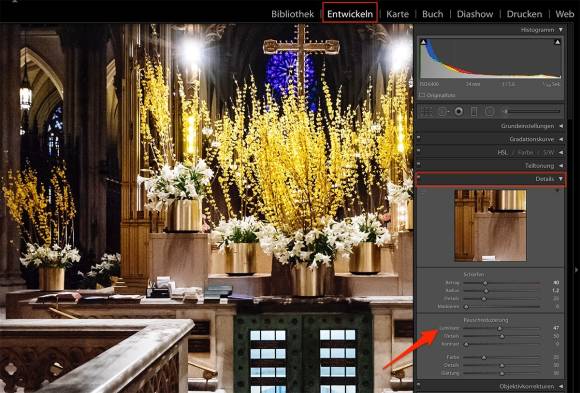Click the Betrag sharpening slider
The image size is (580, 393).
(502, 283)
